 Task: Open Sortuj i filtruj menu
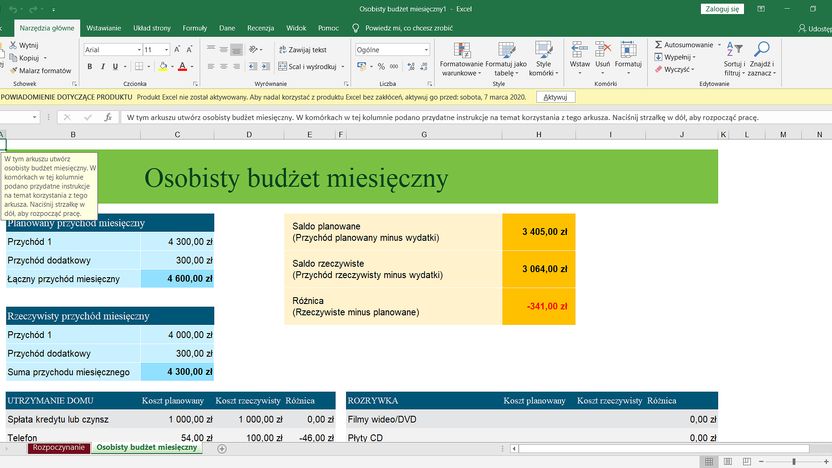click(x=734, y=59)
